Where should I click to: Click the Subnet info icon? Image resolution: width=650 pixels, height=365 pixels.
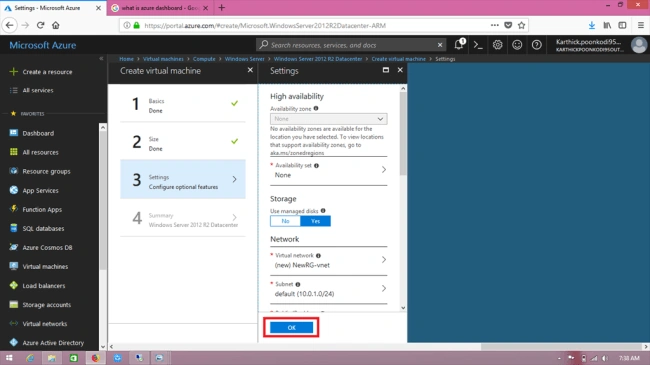pyautogui.click(x=298, y=284)
